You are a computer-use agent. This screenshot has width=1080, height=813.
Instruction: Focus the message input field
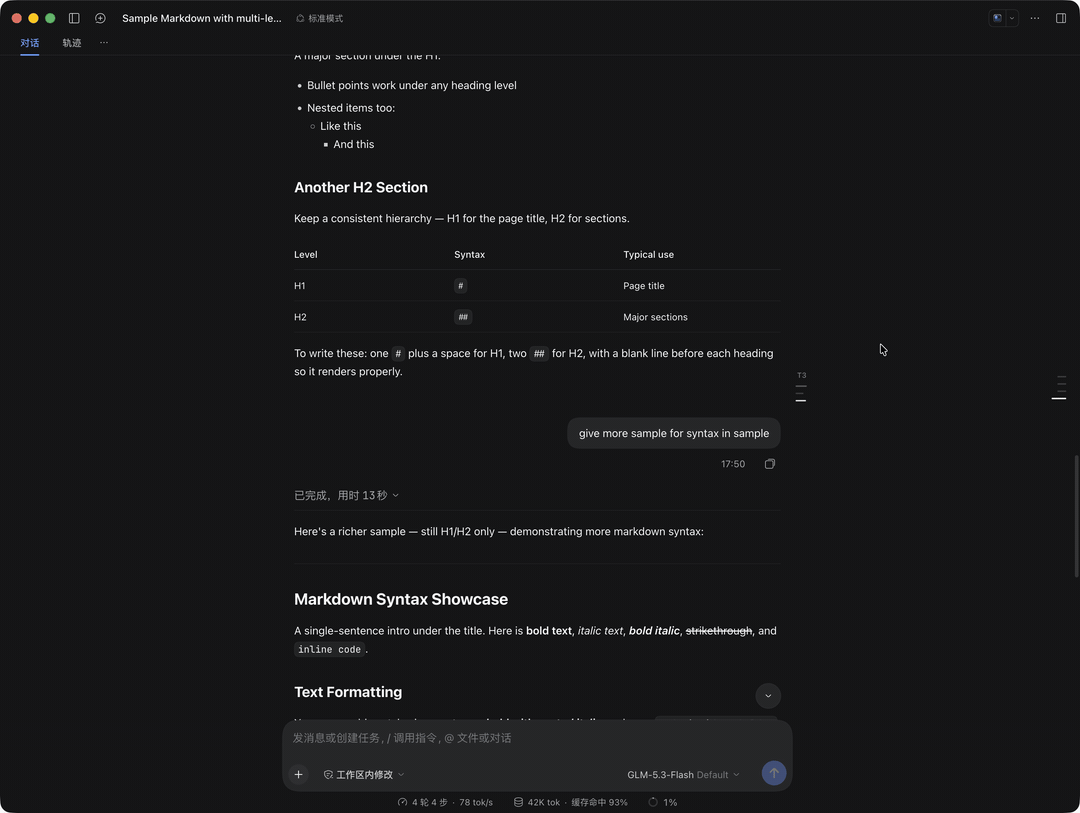537,738
